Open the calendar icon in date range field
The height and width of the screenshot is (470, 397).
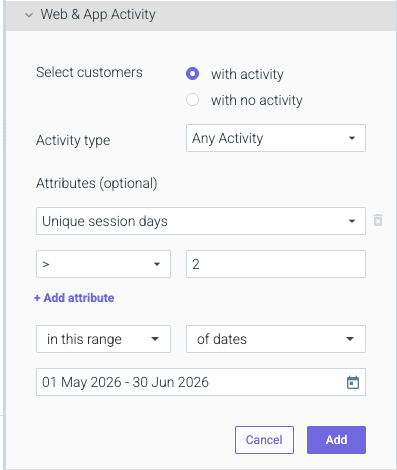tap(353, 382)
